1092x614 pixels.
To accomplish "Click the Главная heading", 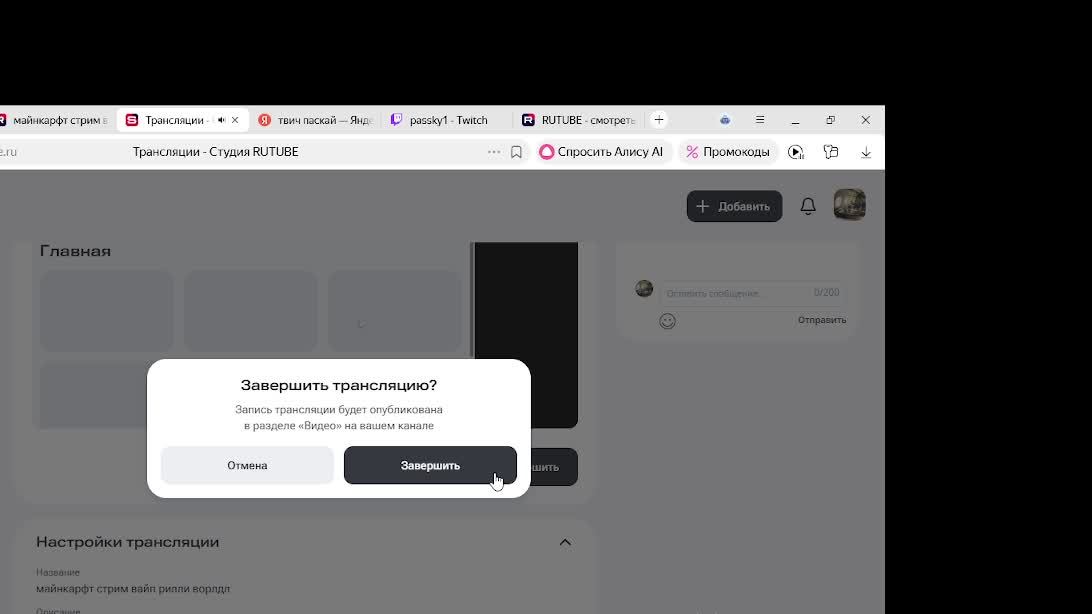I will [x=75, y=251].
